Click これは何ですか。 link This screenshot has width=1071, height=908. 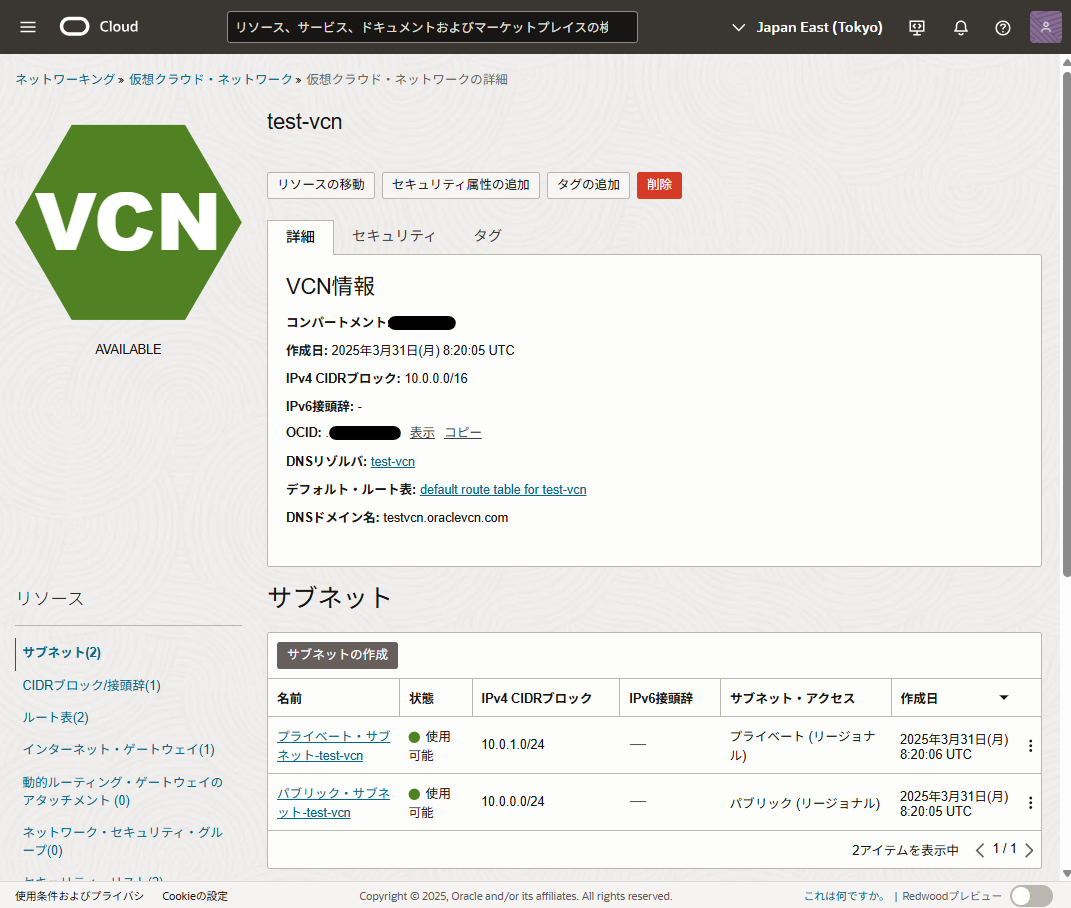click(844, 896)
